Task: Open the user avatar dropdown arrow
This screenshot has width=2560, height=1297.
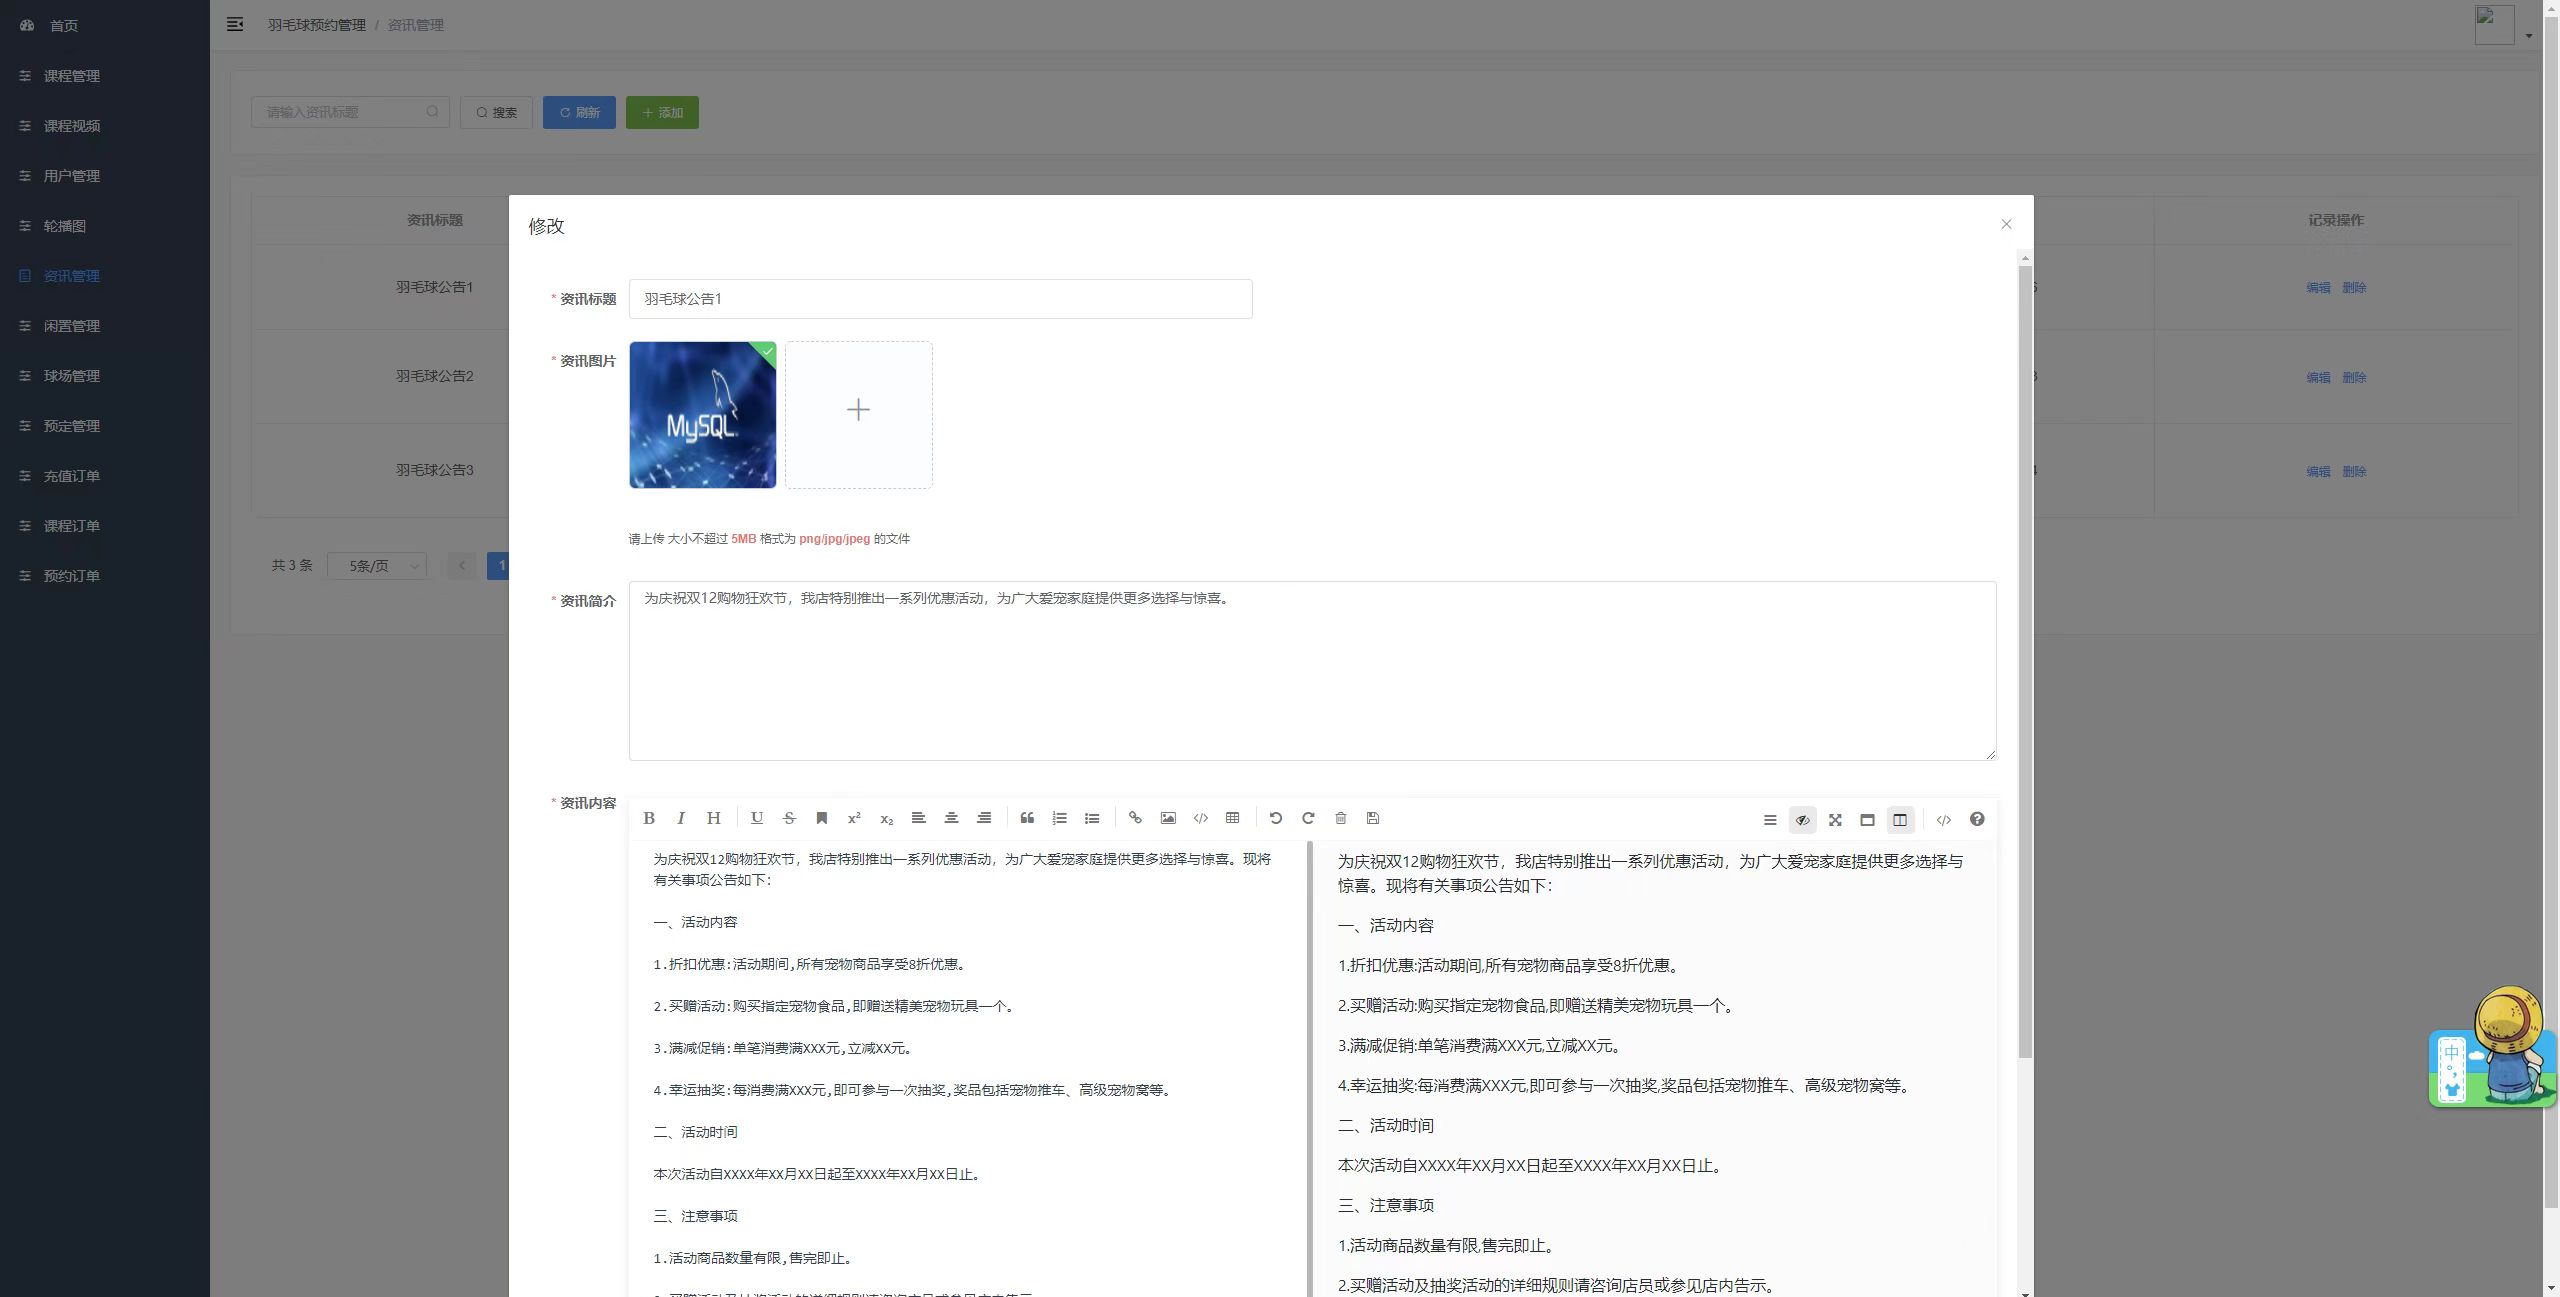Action: click(2529, 36)
